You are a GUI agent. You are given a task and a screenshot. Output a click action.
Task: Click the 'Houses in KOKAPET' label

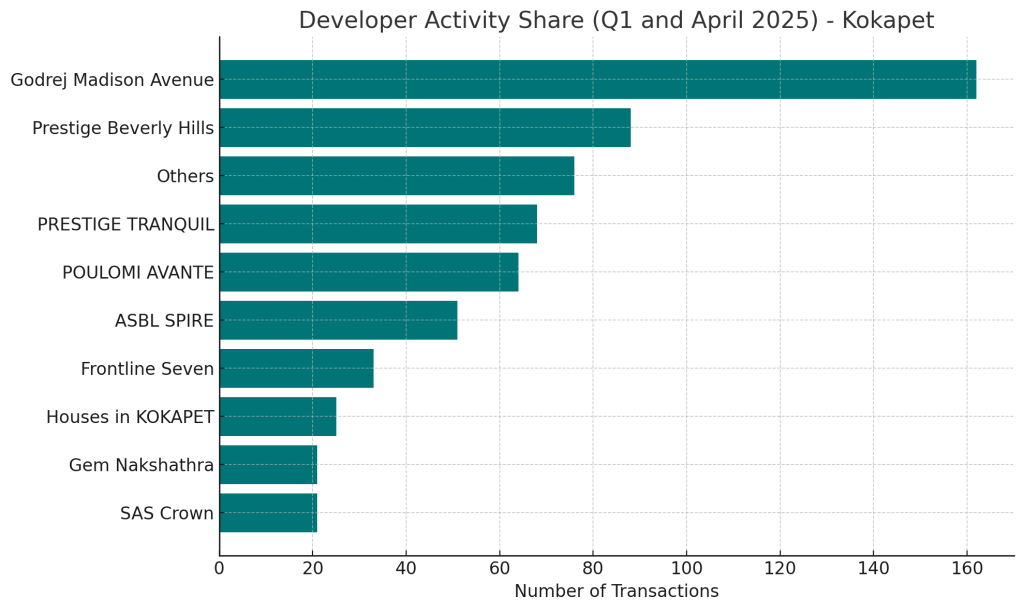130,417
